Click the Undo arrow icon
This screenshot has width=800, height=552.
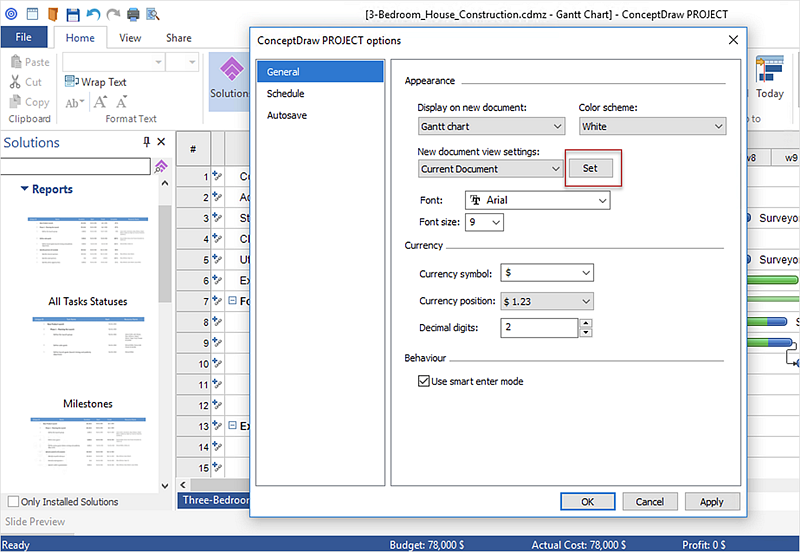pyautogui.click(x=93, y=15)
